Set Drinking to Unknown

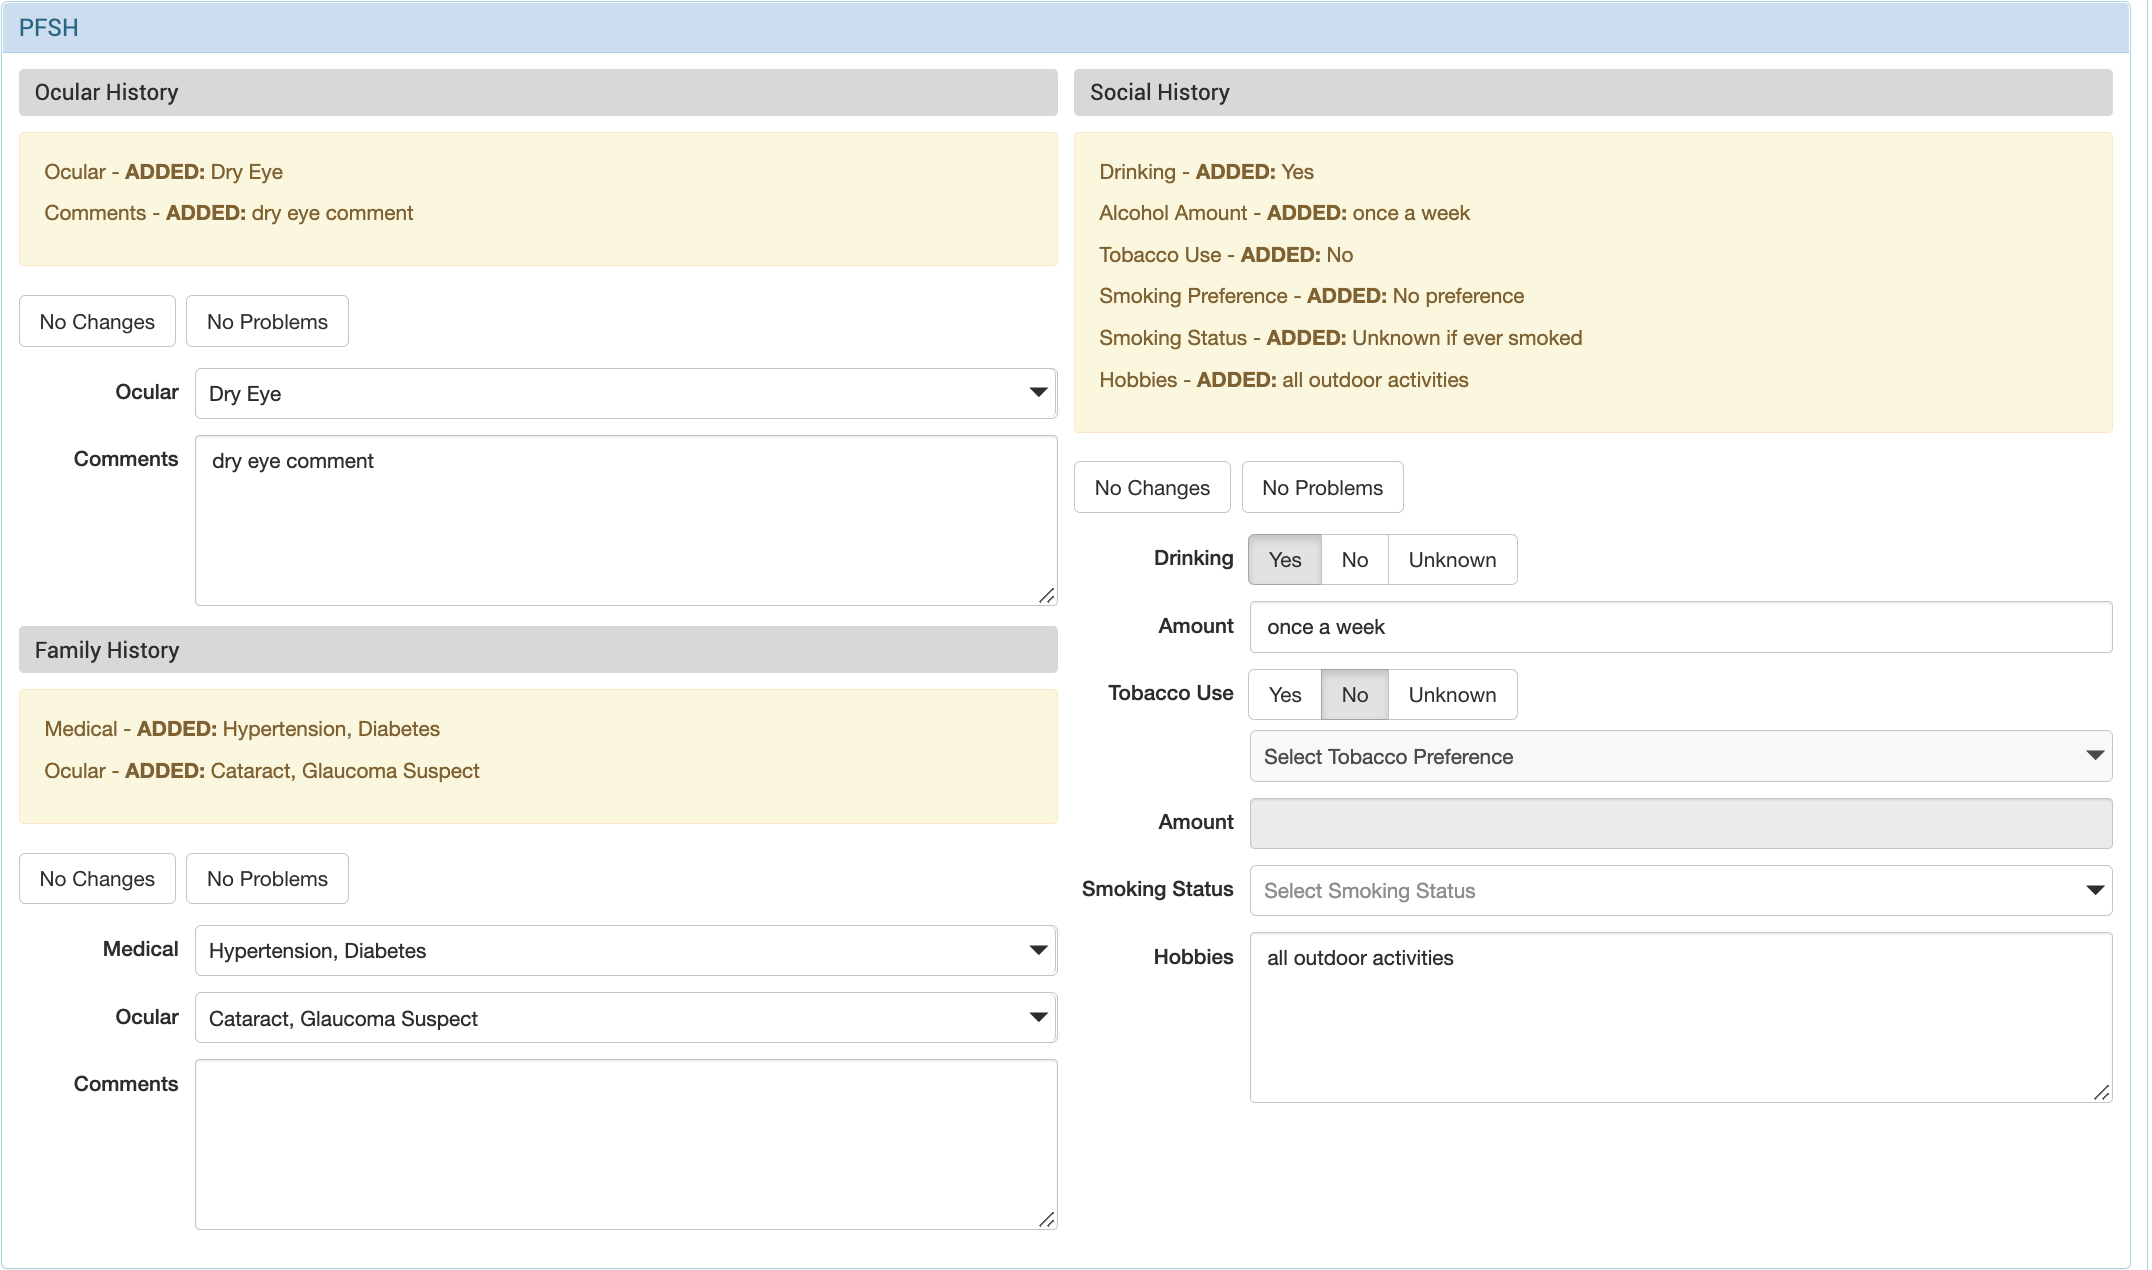click(x=1451, y=560)
